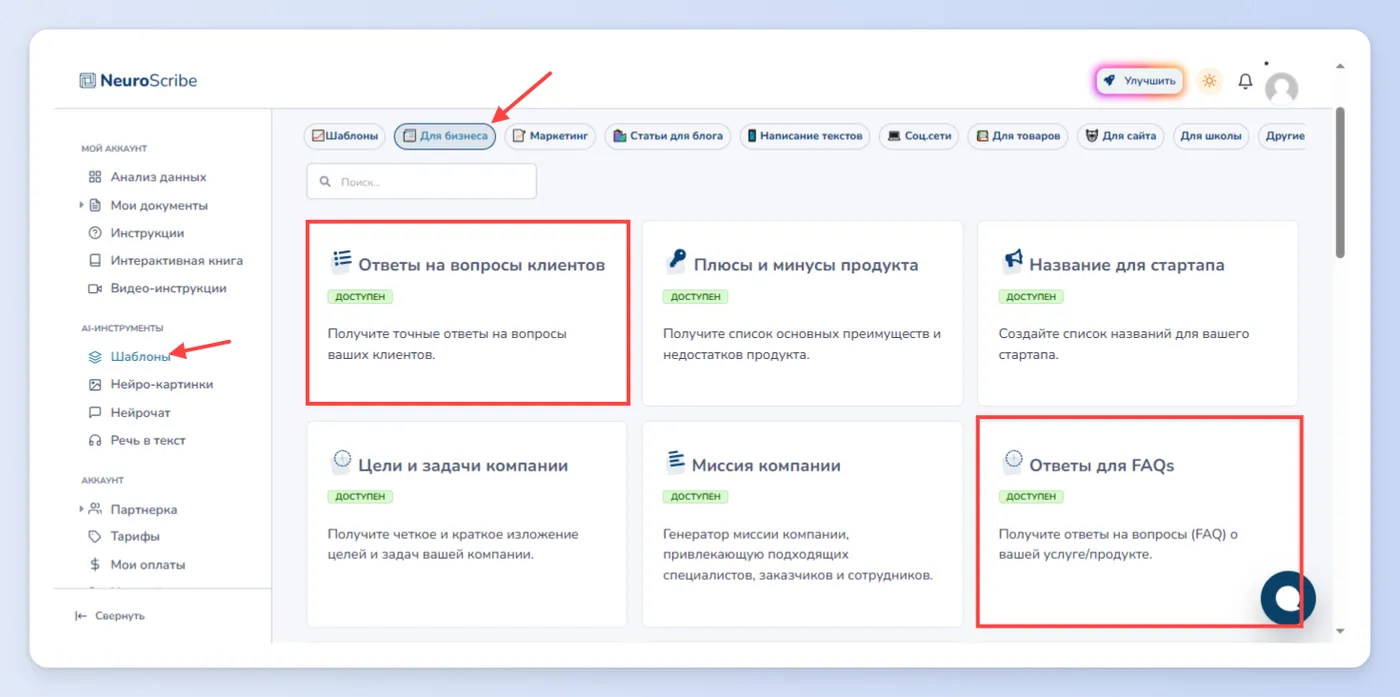The image size is (1400, 697).
Task: Click the Речь в текст headphones icon
Action: point(95,440)
